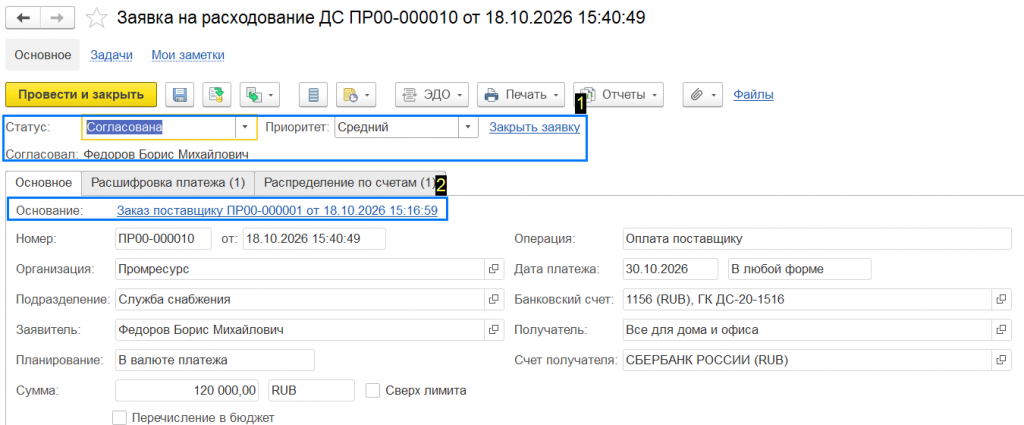
Task: Open the reminder/schedule dropdown button
Action: click(357, 95)
